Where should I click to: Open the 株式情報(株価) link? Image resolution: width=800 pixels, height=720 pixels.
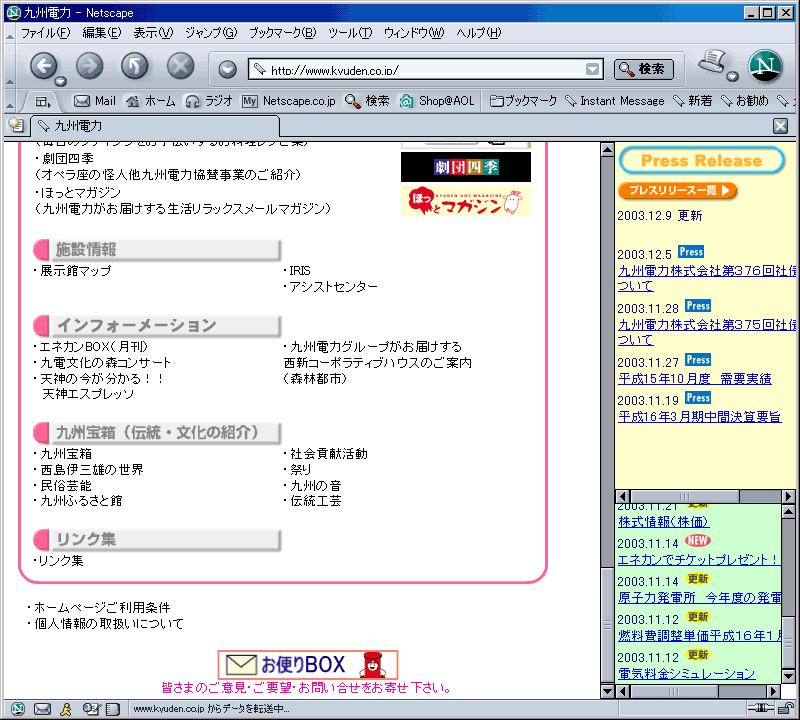[x=663, y=522]
